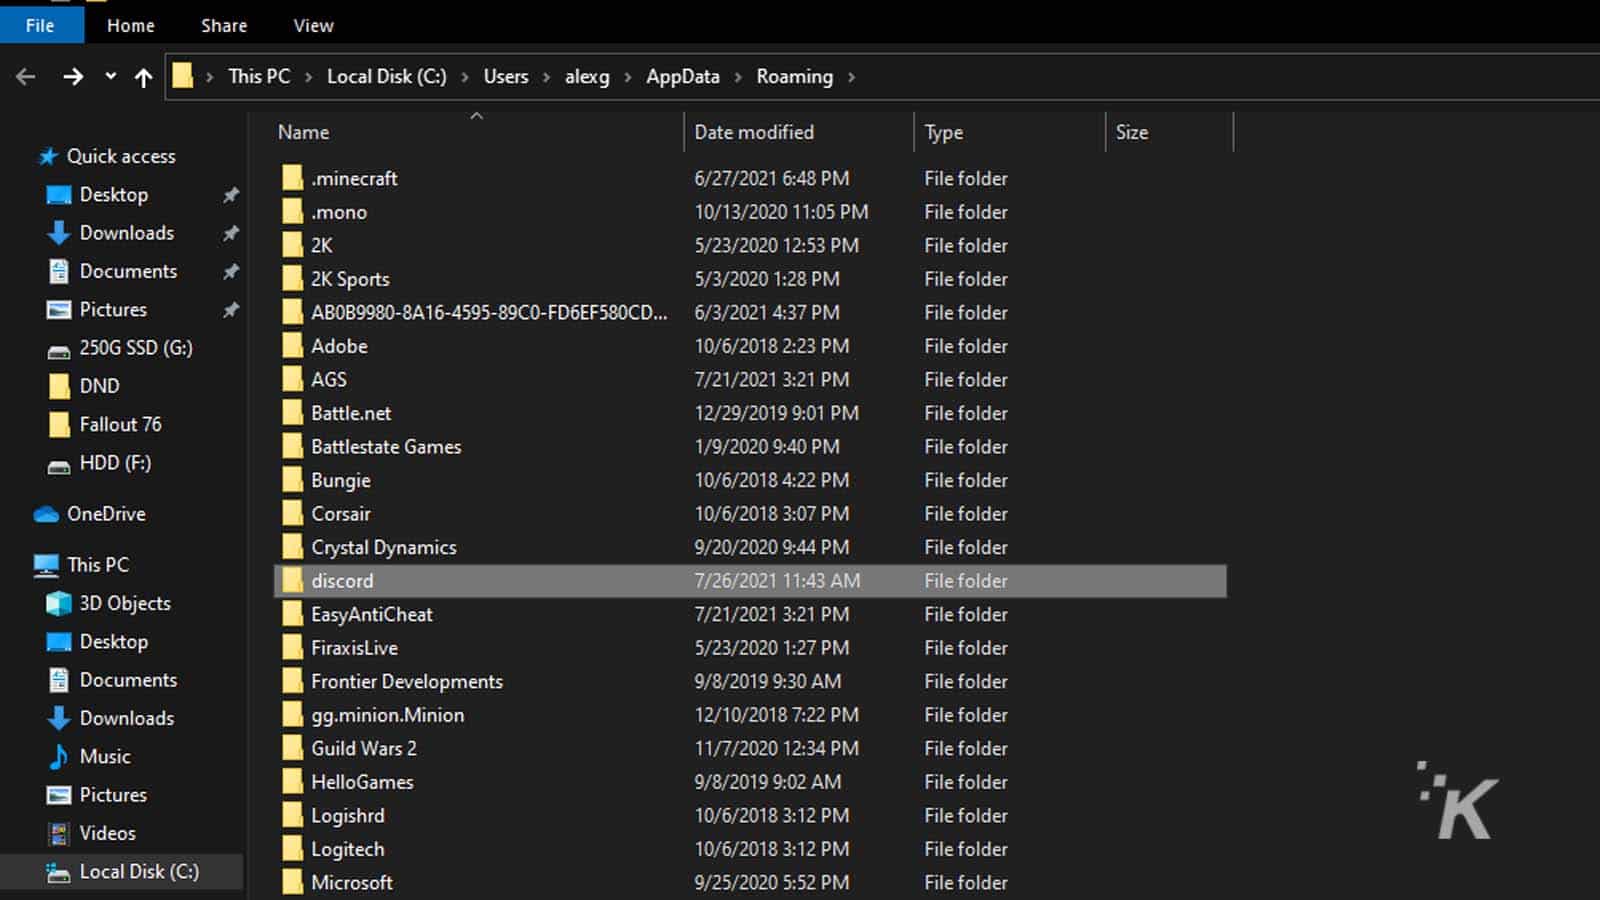Click gg.minion.Minion folder icon

[292, 715]
